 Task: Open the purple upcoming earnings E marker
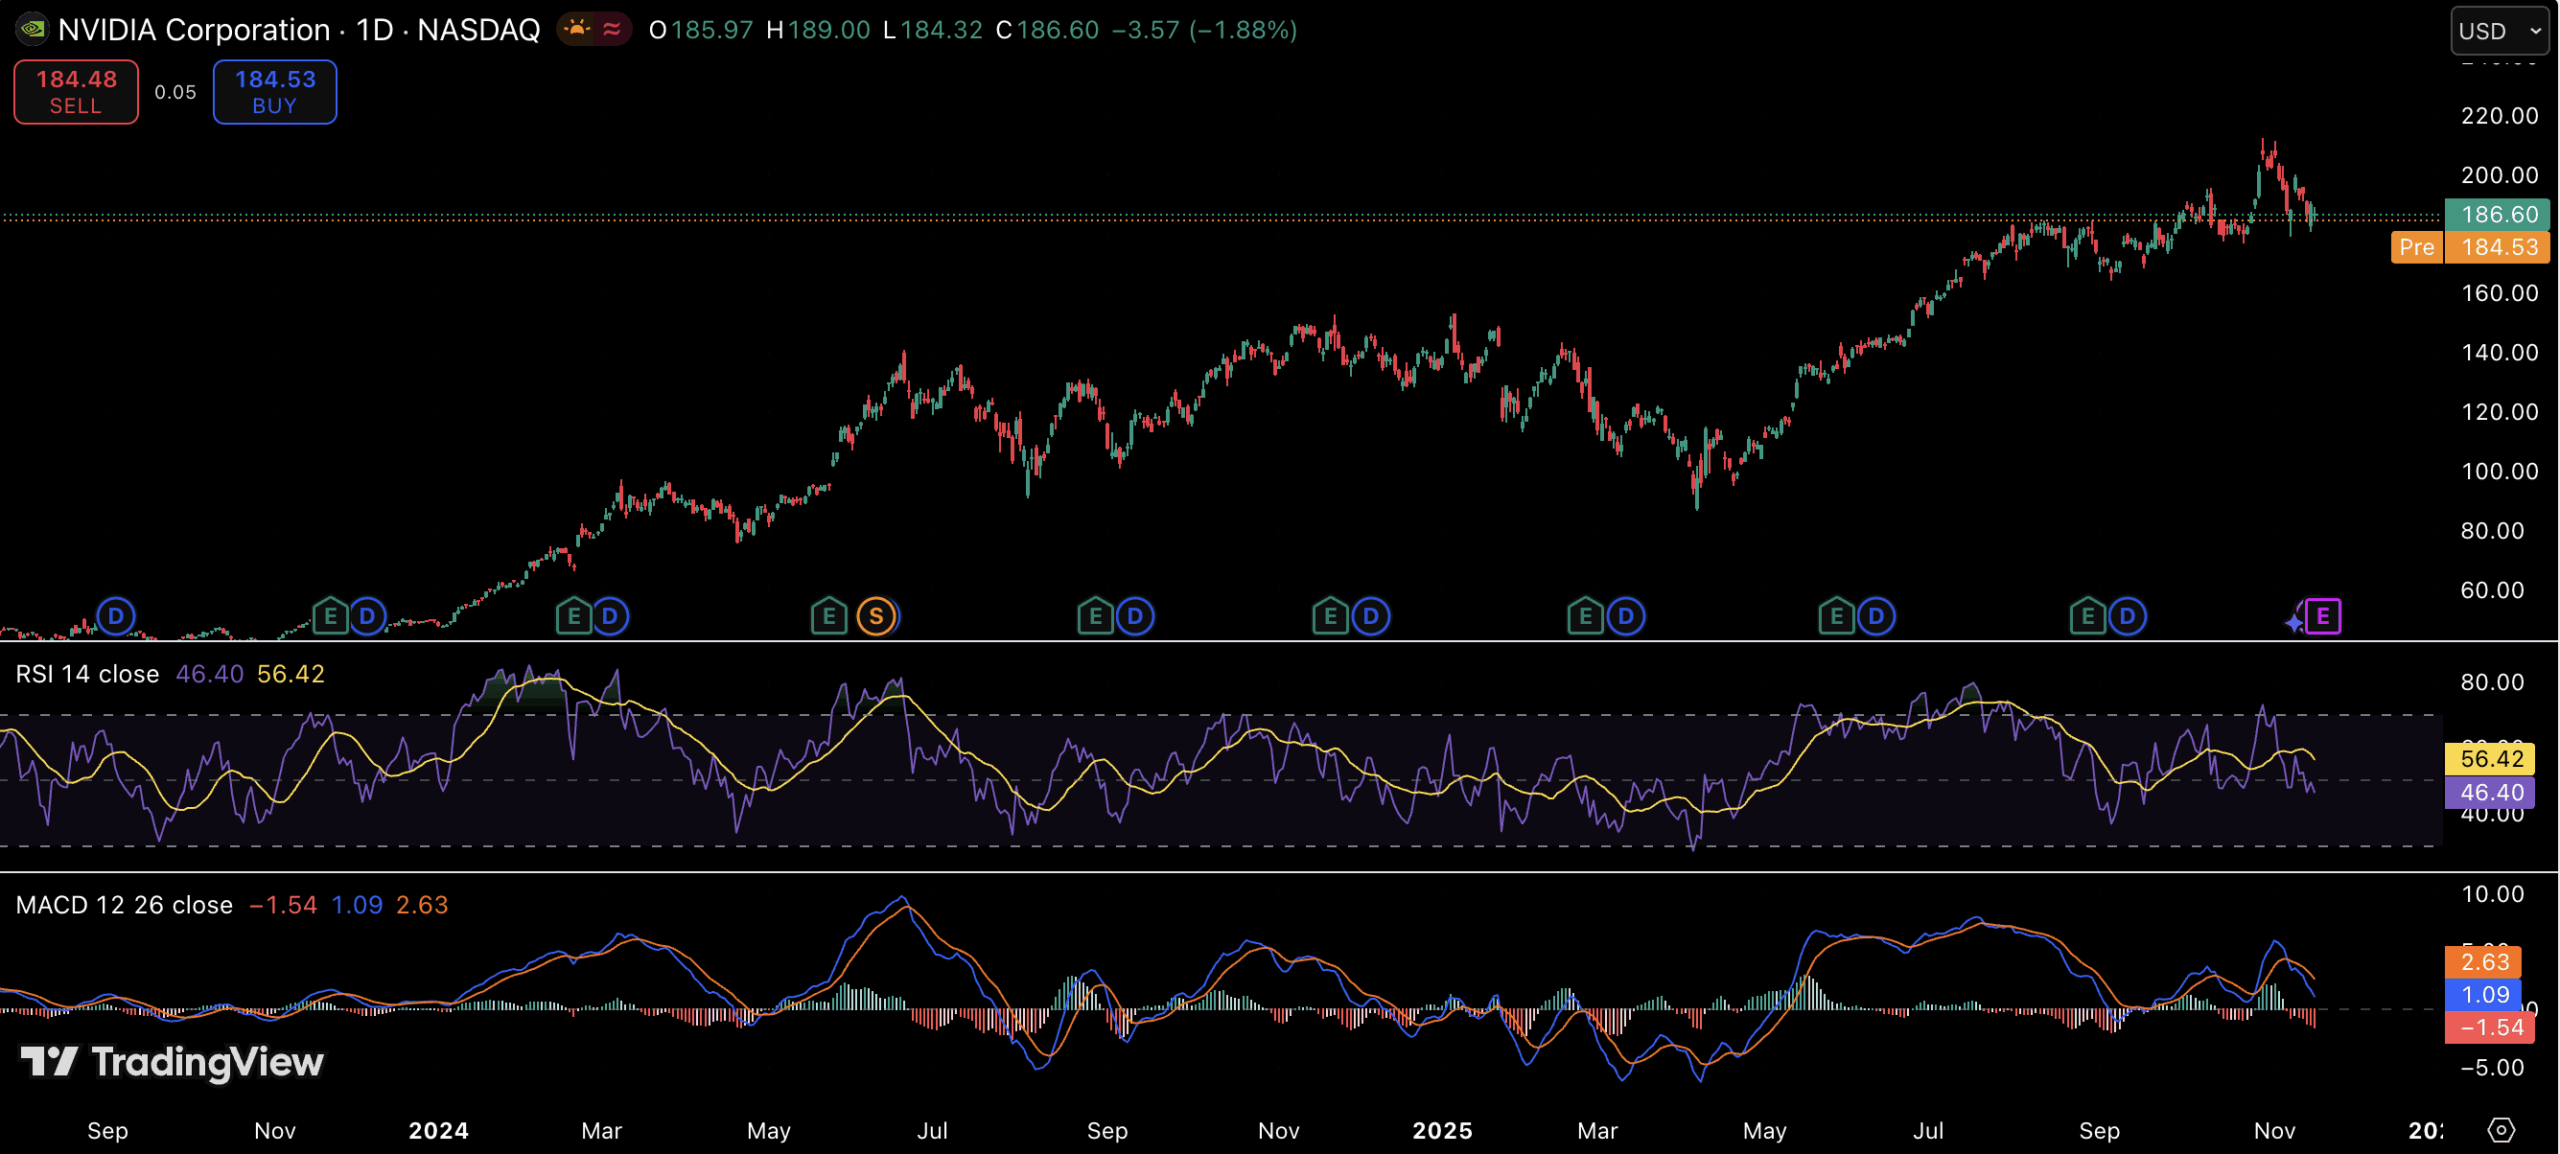[x=2322, y=616]
